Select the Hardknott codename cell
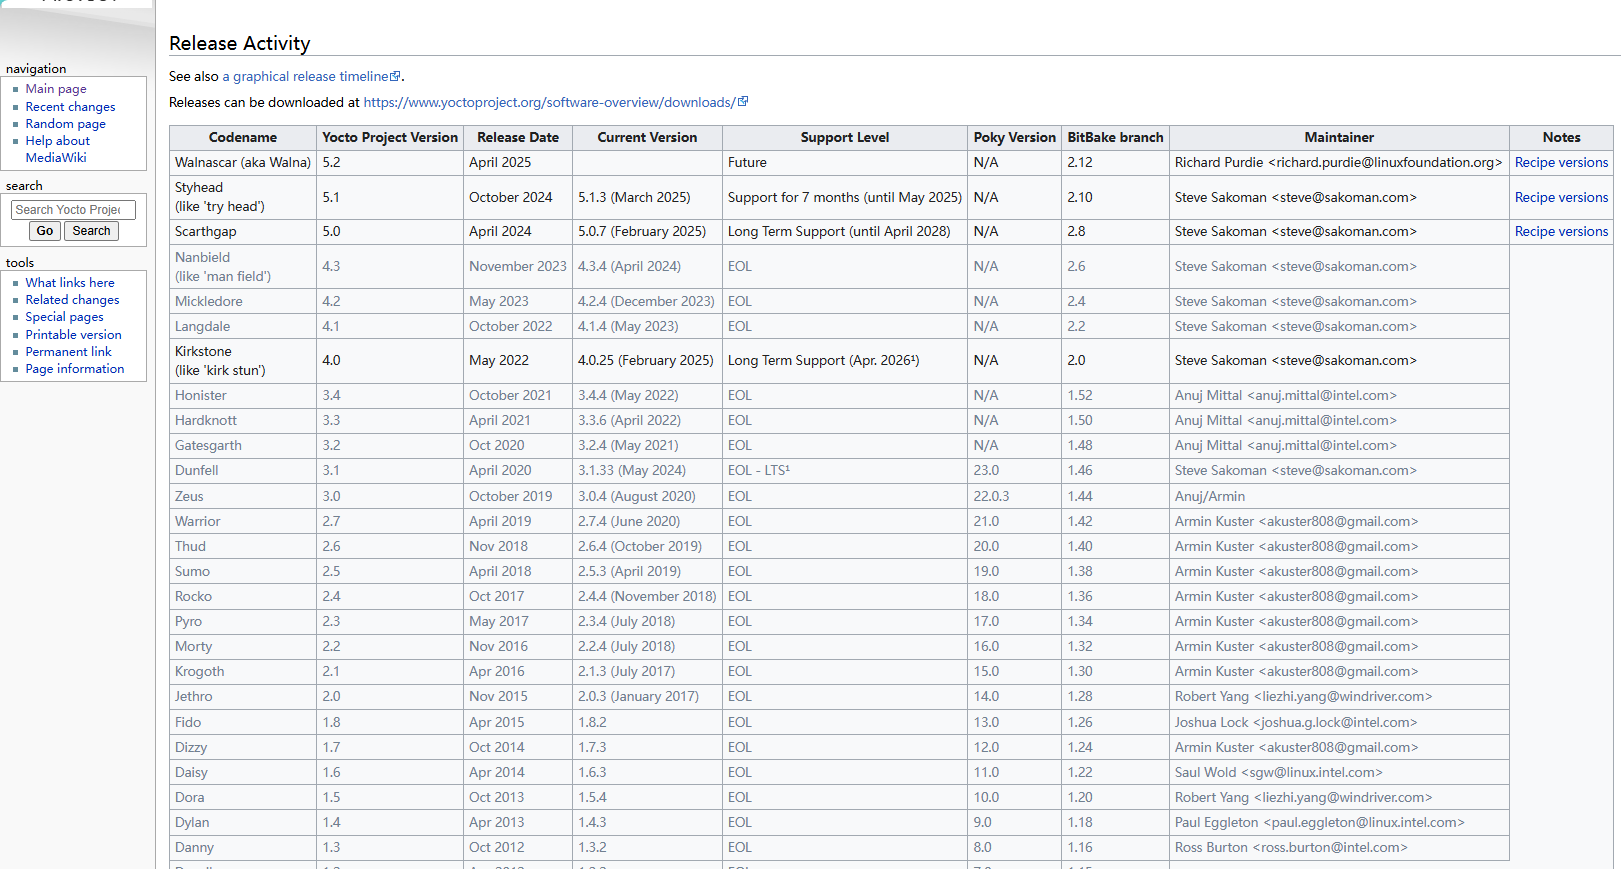Screen dimensions: 1621x869 pyautogui.click(x=243, y=421)
